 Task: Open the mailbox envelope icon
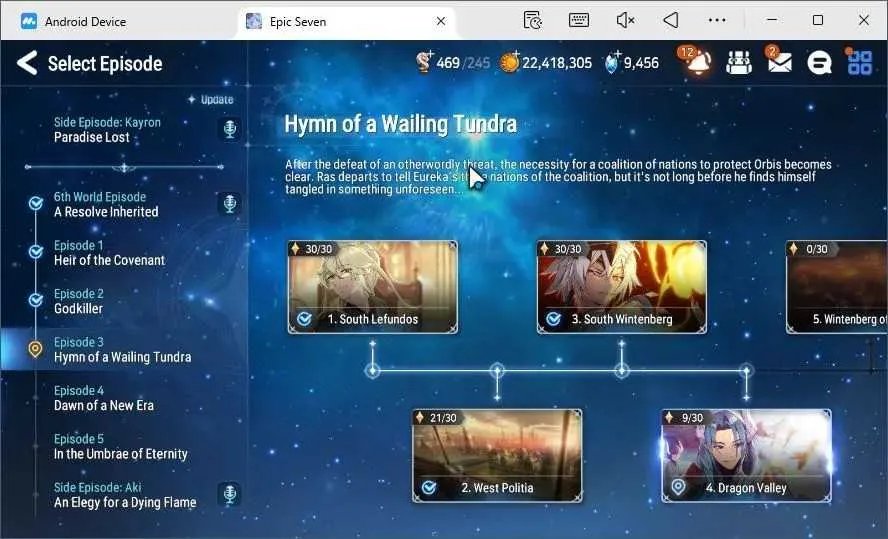coord(779,61)
